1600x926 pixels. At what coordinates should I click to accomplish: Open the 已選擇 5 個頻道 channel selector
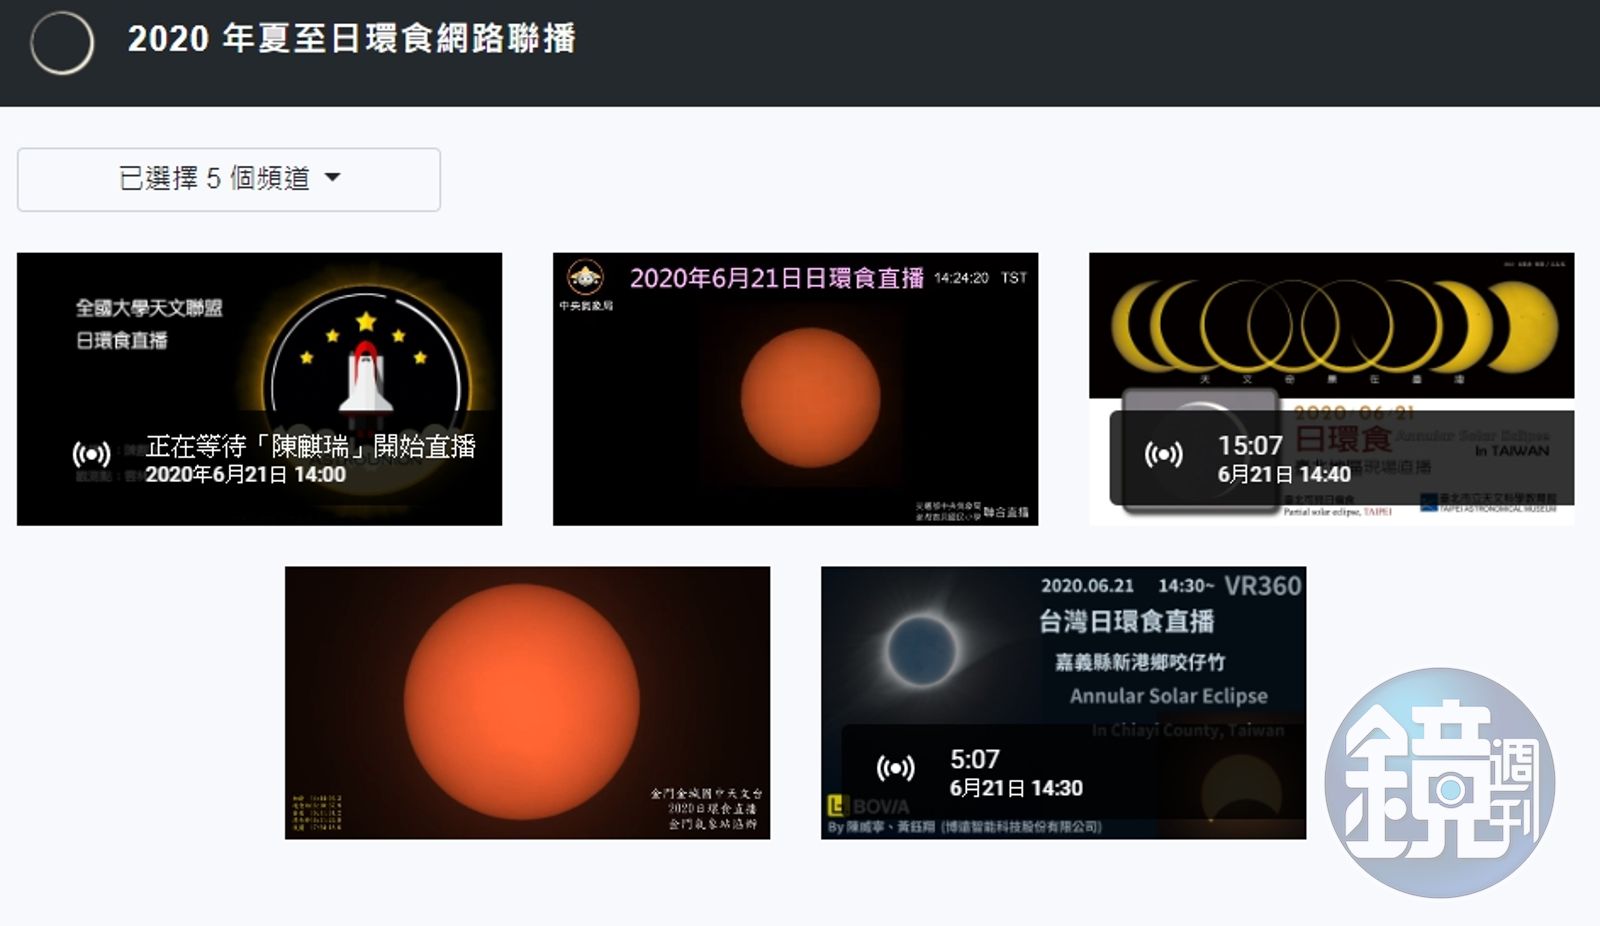pyautogui.click(x=228, y=180)
